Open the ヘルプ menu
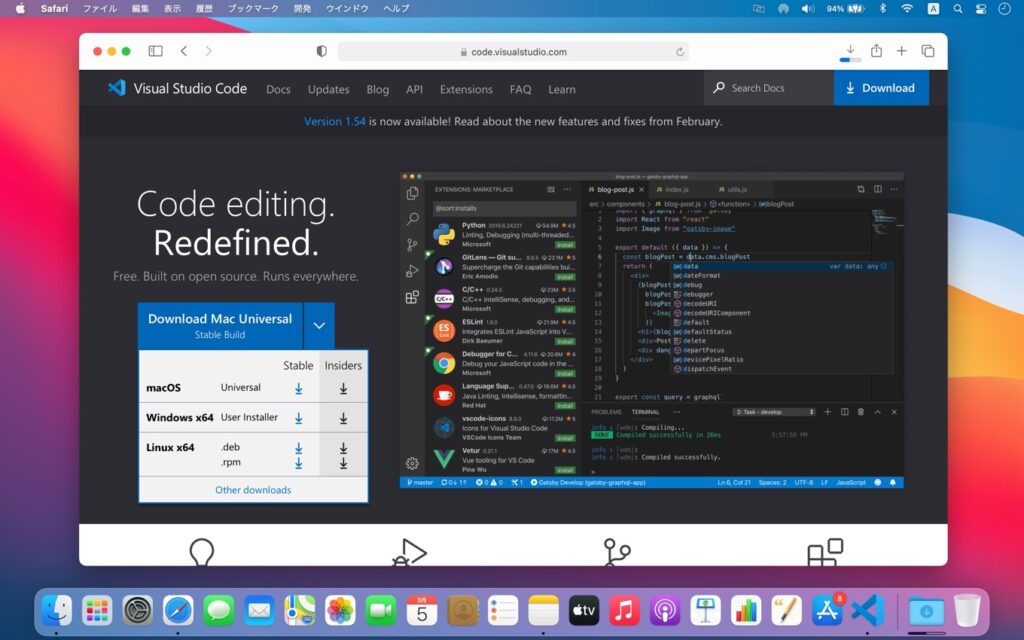 pyautogui.click(x=396, y=8)
